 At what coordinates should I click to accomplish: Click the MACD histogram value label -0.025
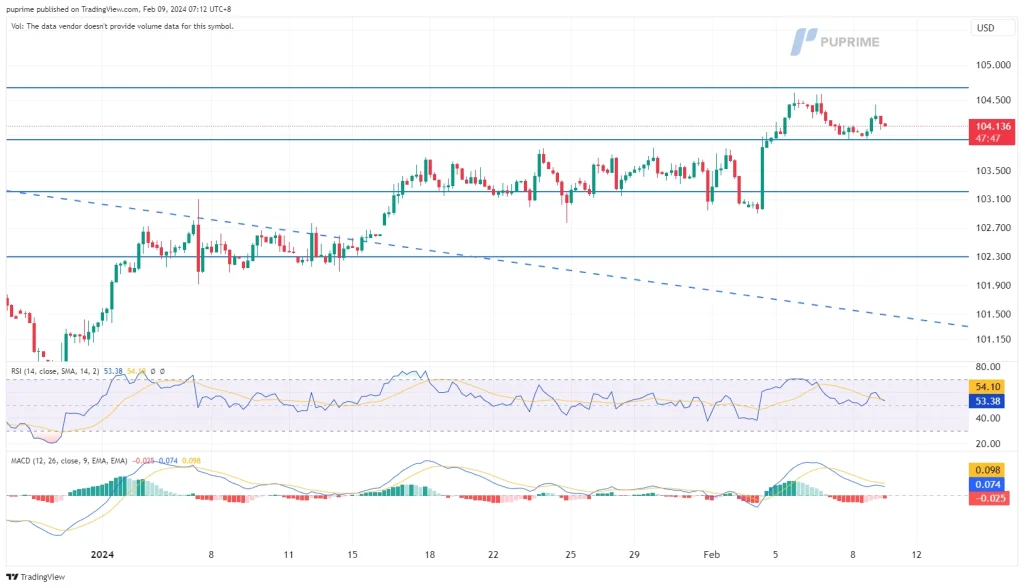pos(987,499)
